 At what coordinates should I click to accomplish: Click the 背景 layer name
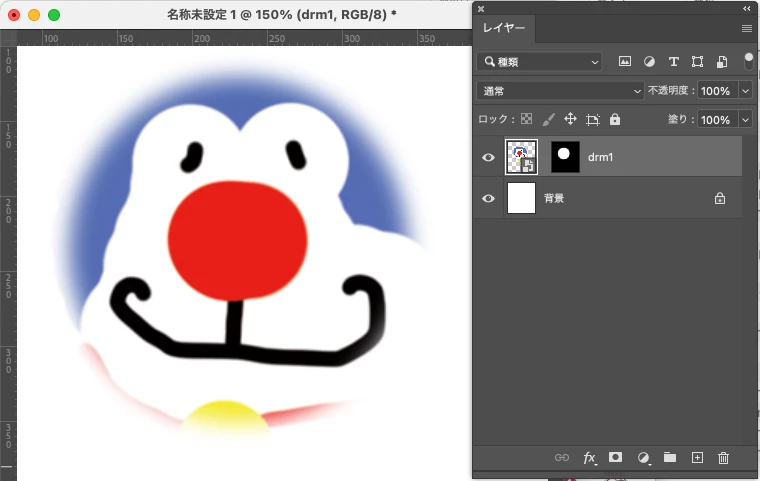(x=554, y=198)
